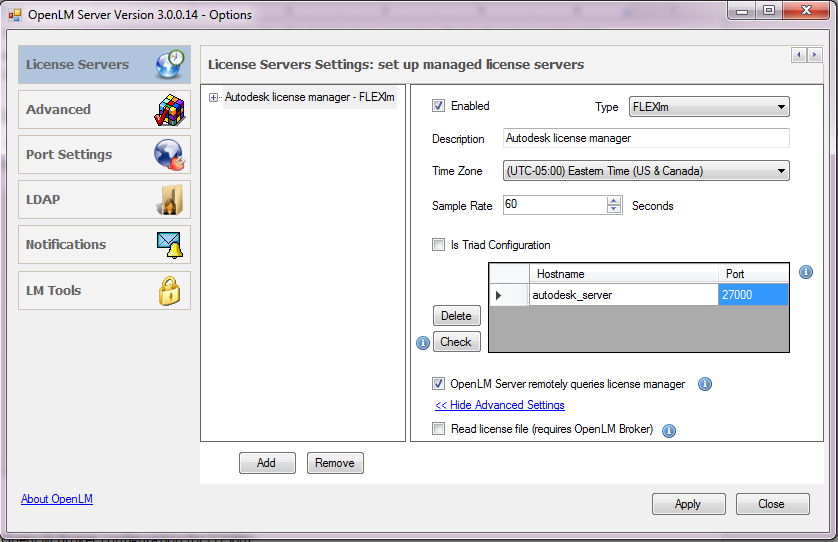Uncheck the Enabled checkbox
This screenshot has width=838, height=542.
438,106
